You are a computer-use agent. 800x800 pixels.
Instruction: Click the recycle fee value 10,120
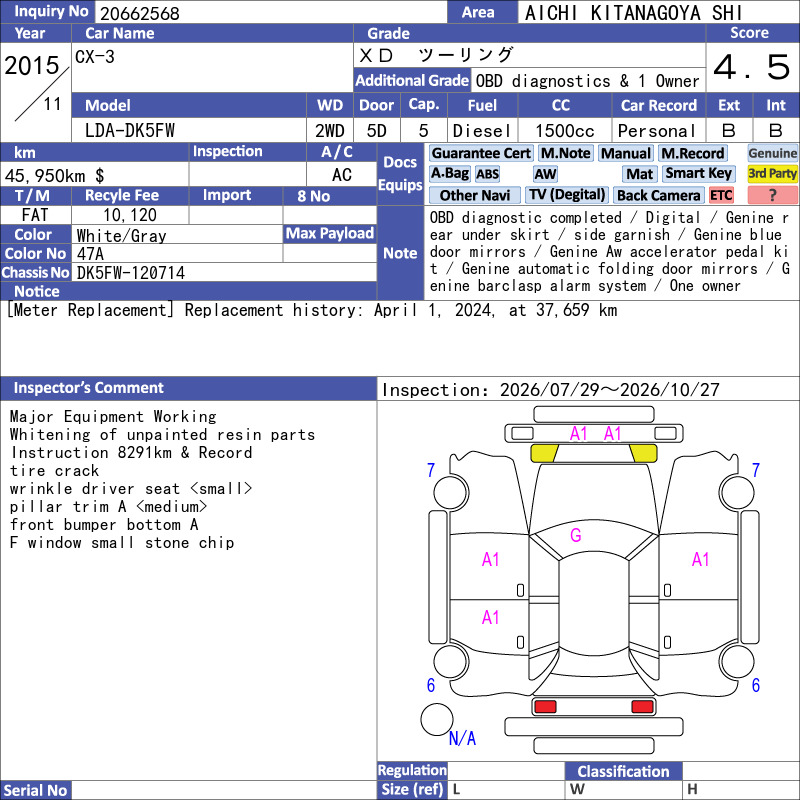(x=130, y=215)
